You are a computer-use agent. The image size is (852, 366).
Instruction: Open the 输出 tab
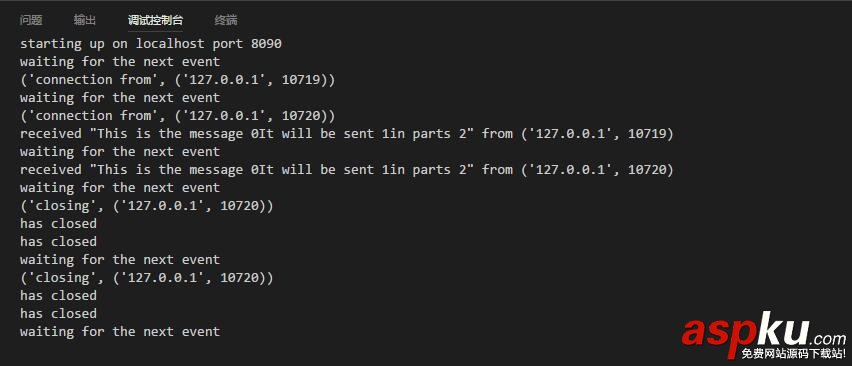click(85, 21)
